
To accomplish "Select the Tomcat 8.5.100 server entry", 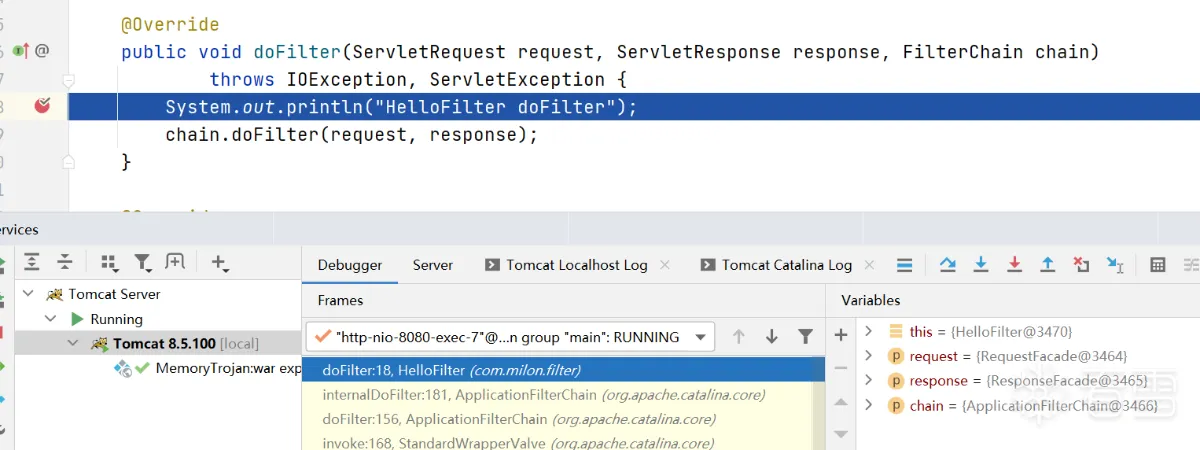I will [164, 344].
